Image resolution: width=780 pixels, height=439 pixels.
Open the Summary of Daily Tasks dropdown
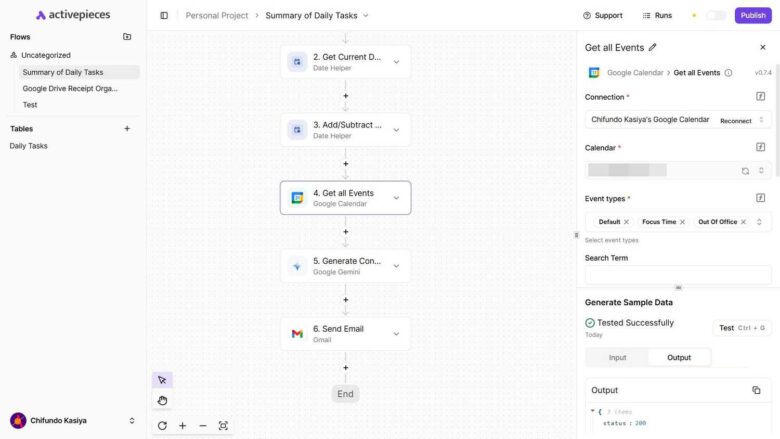pos(365,16)
